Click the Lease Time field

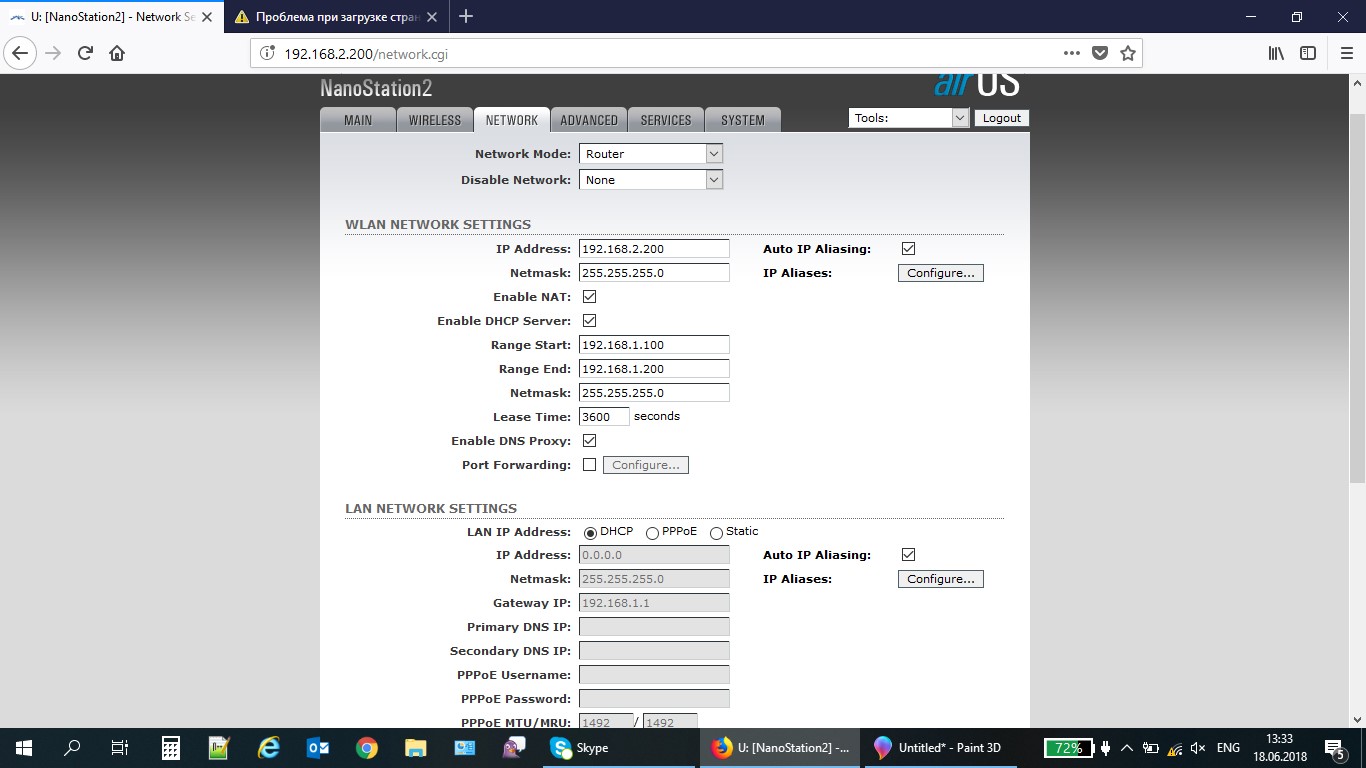[x=604, y=417]
